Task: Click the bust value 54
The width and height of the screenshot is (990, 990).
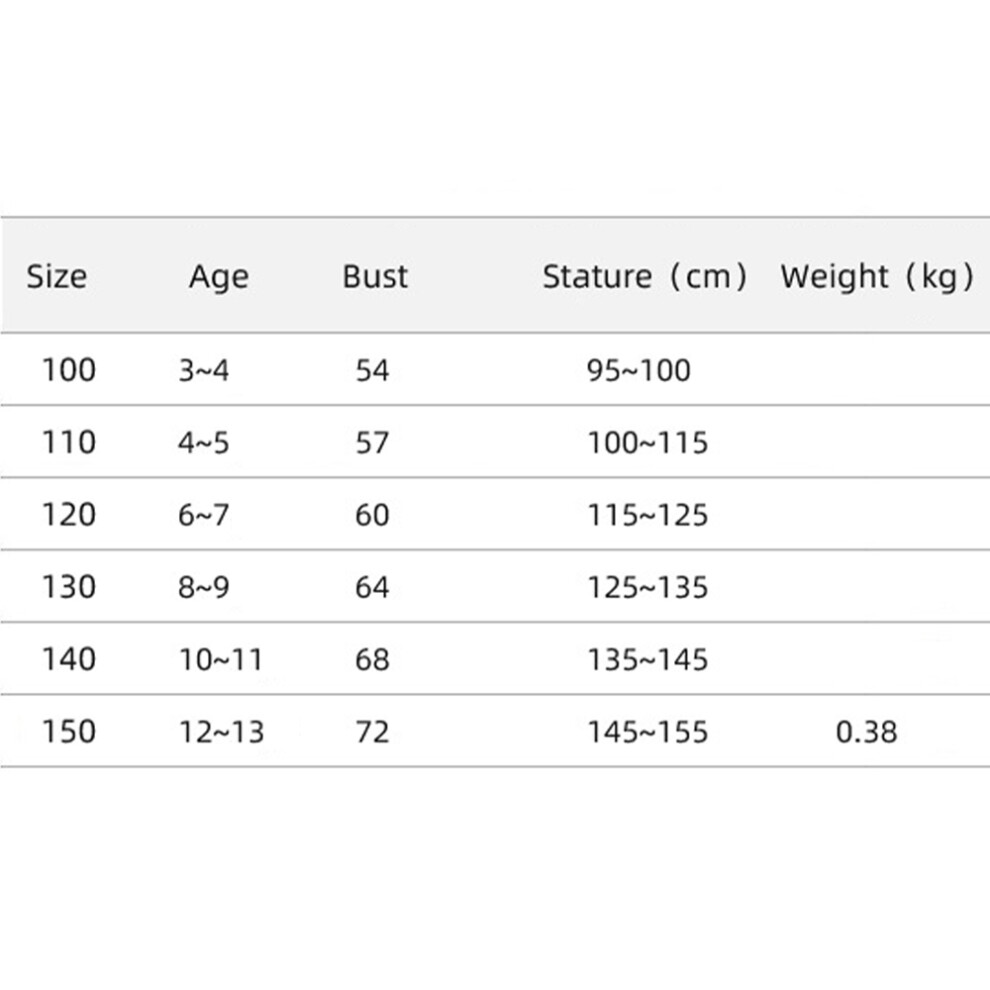Action: point(373,371)
